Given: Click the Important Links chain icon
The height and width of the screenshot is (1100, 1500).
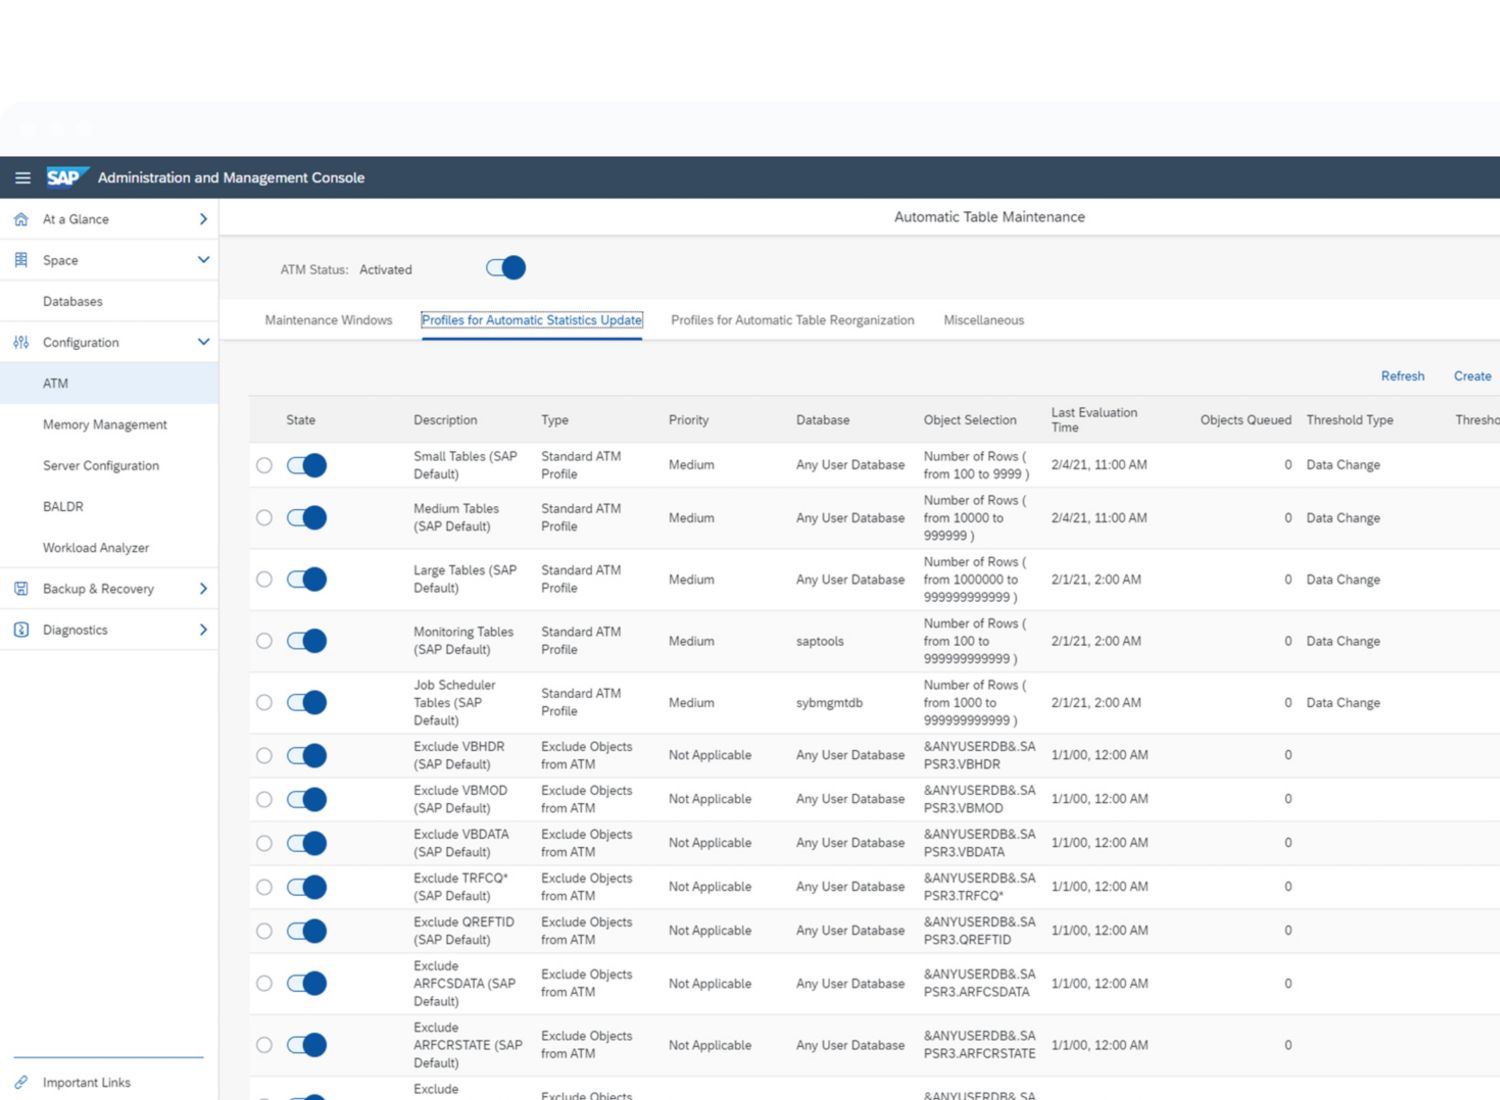Looking at the screenshot, I should (21, 1082).
